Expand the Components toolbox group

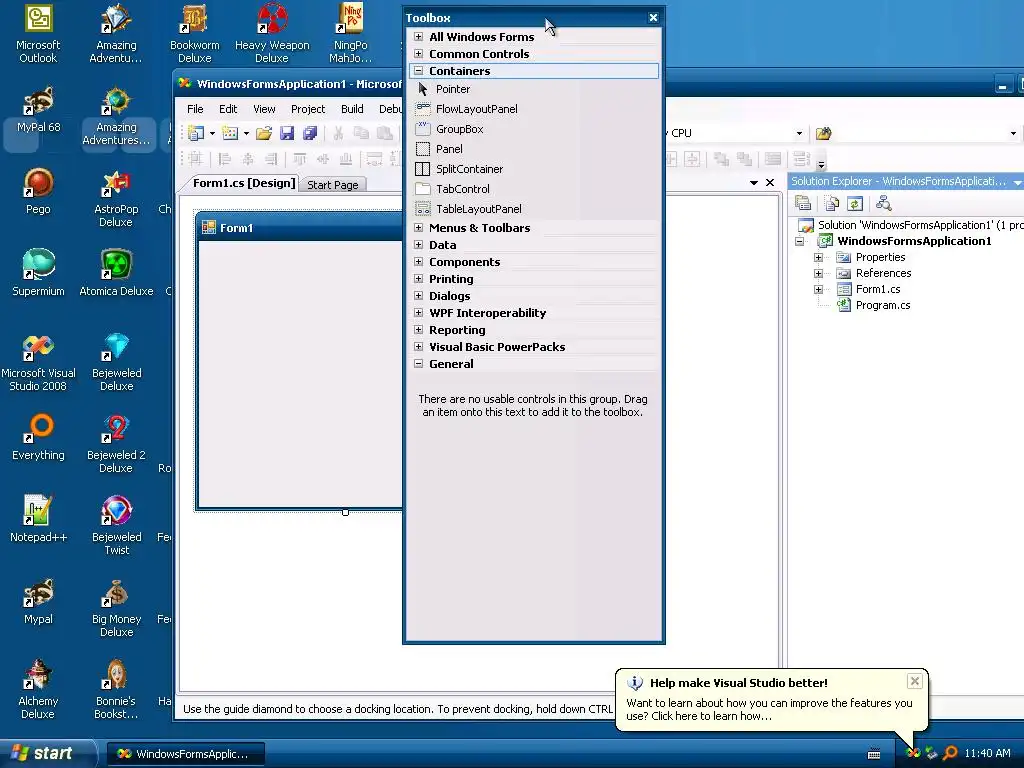pos(419,262)
